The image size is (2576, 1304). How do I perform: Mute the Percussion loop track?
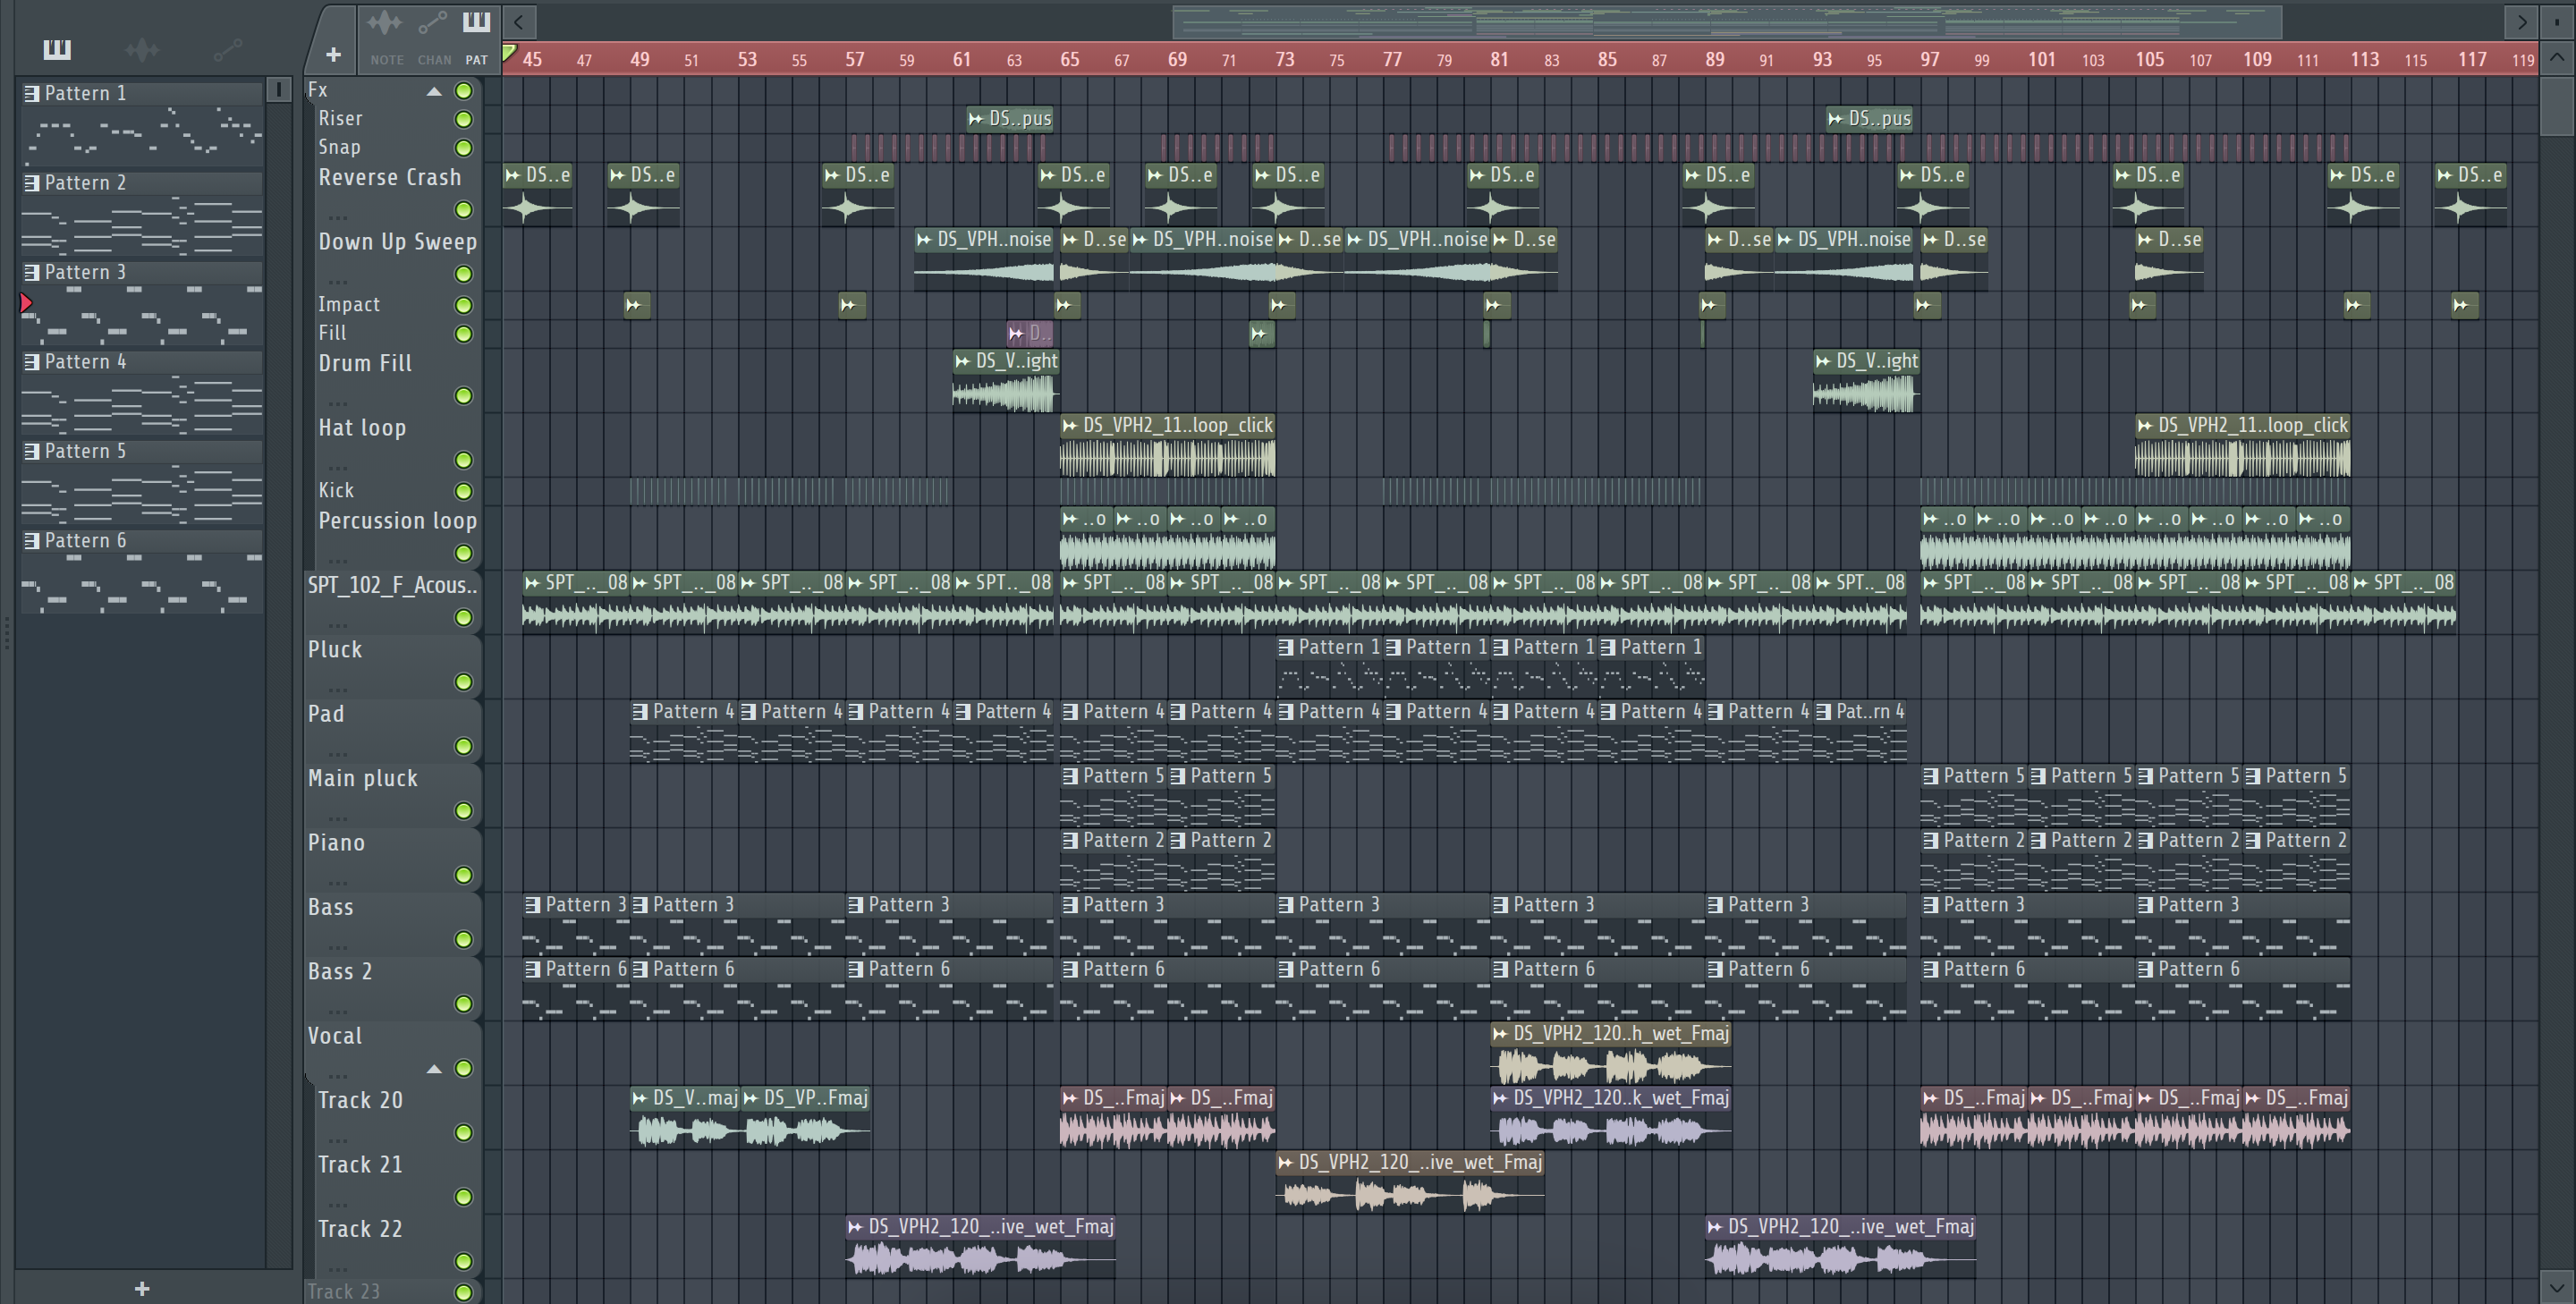(x=463, y=553)
